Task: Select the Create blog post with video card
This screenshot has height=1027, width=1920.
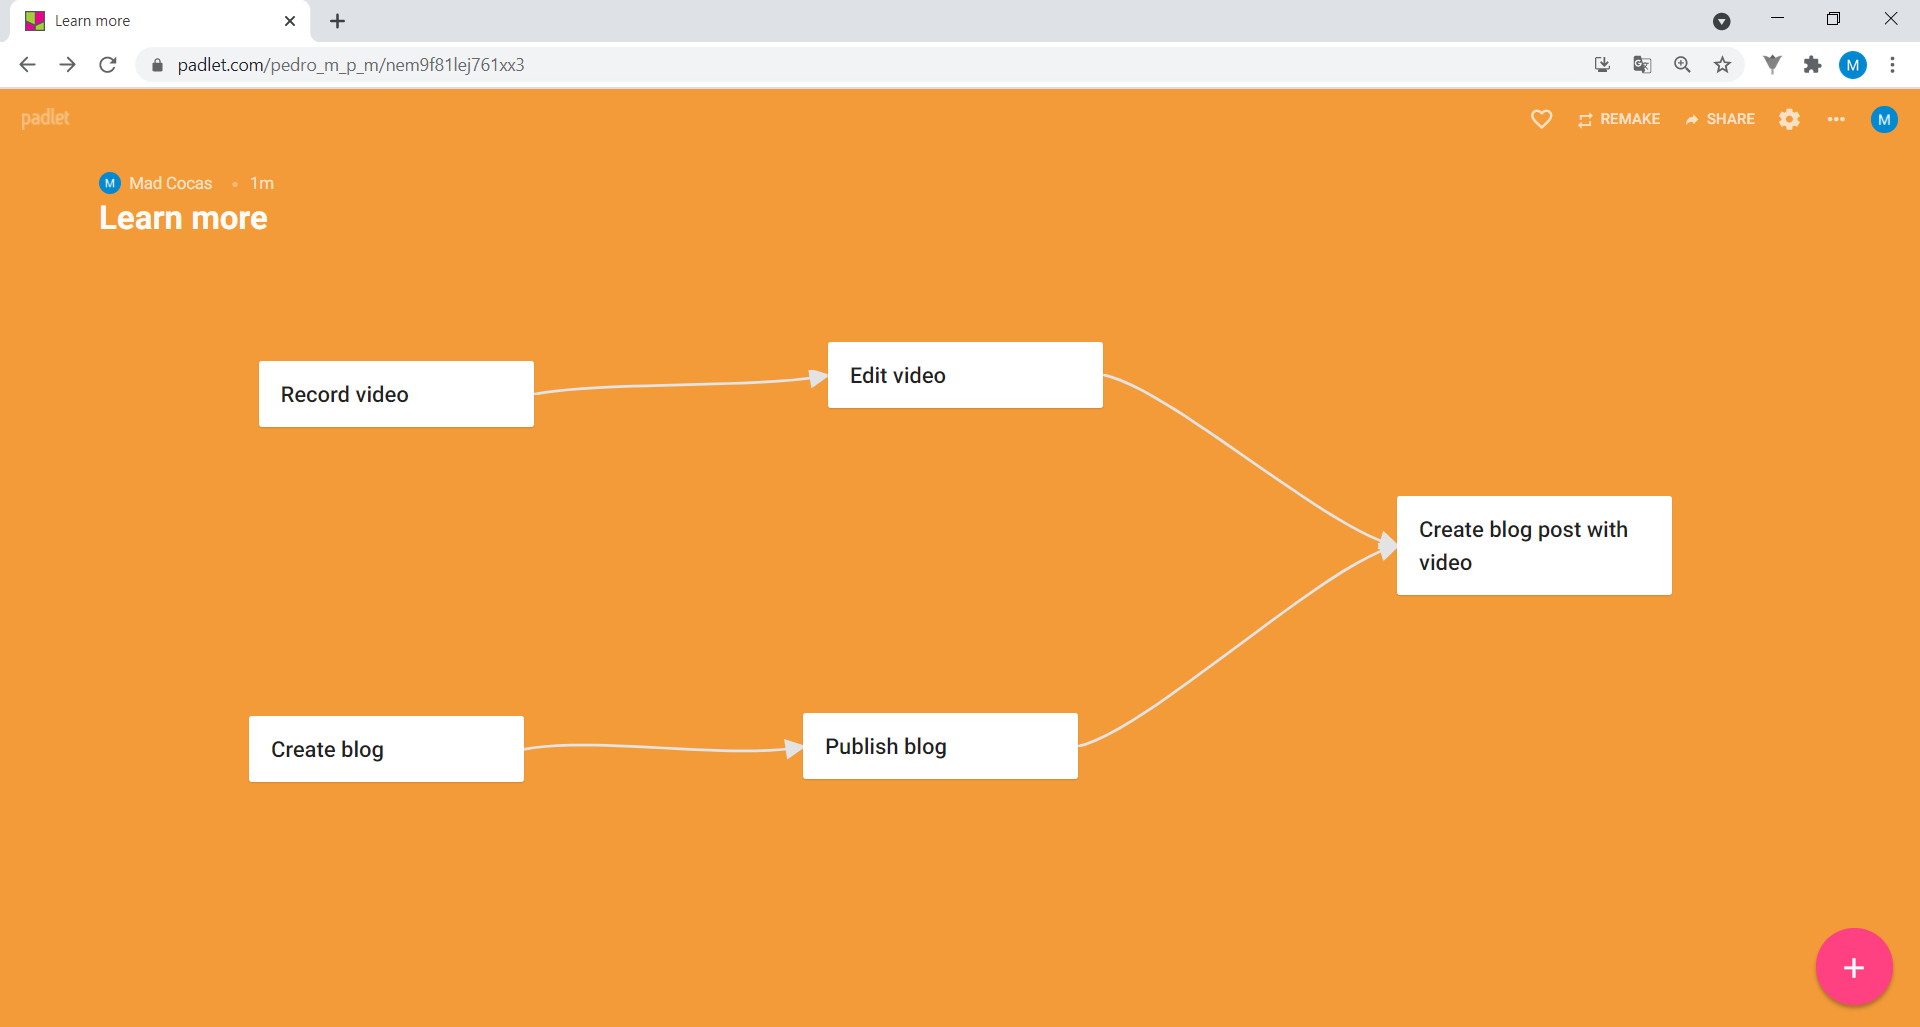Action: point(1534,545)
